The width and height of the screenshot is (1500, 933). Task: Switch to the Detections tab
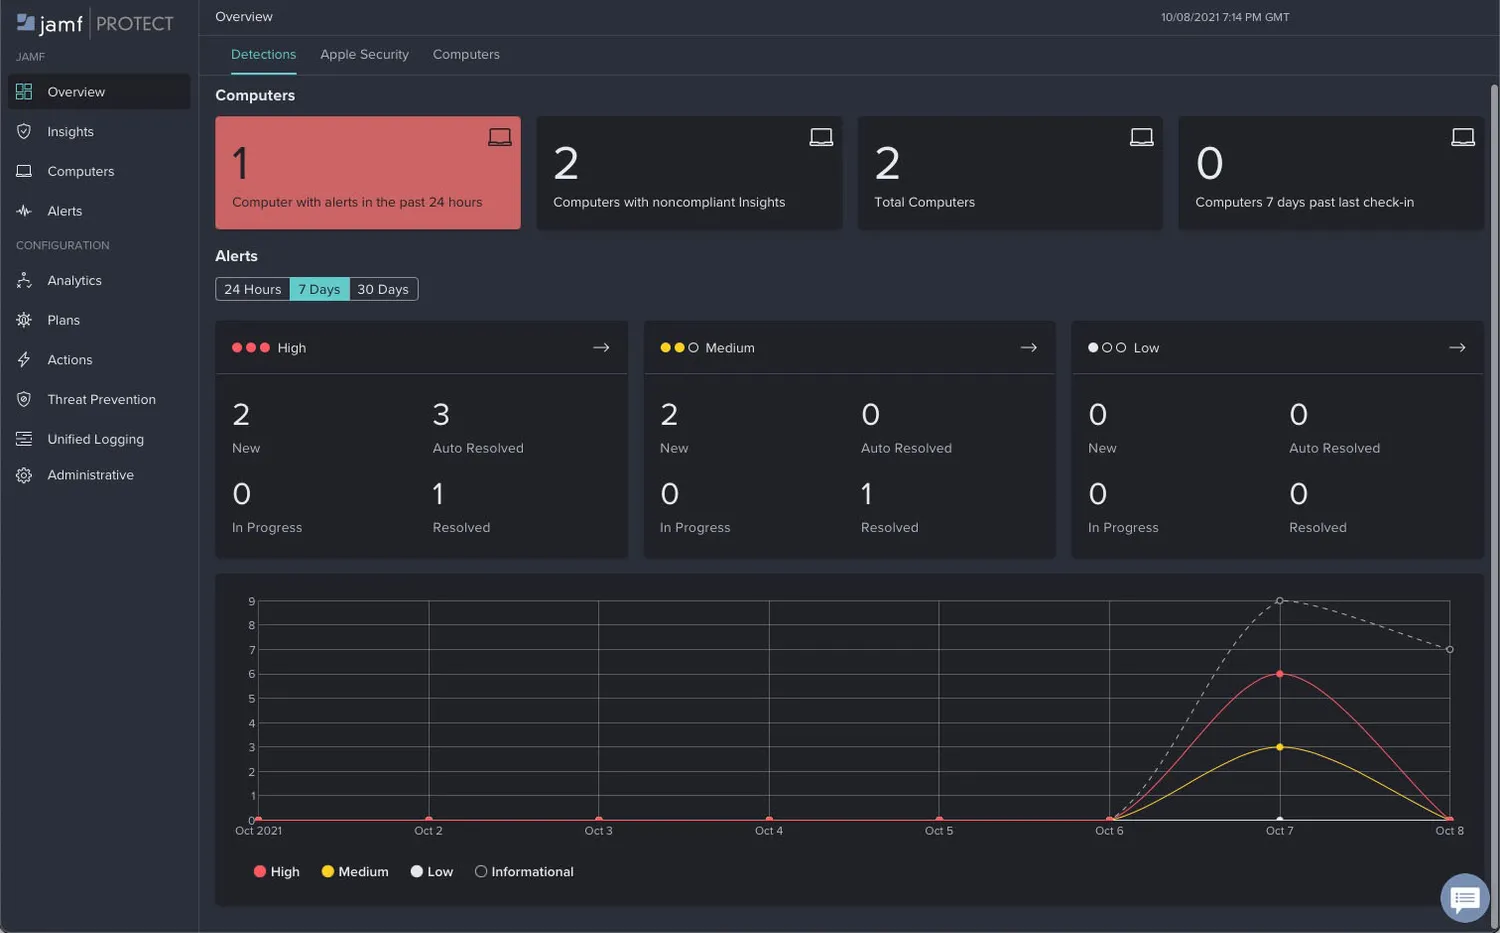click(263, 55)
